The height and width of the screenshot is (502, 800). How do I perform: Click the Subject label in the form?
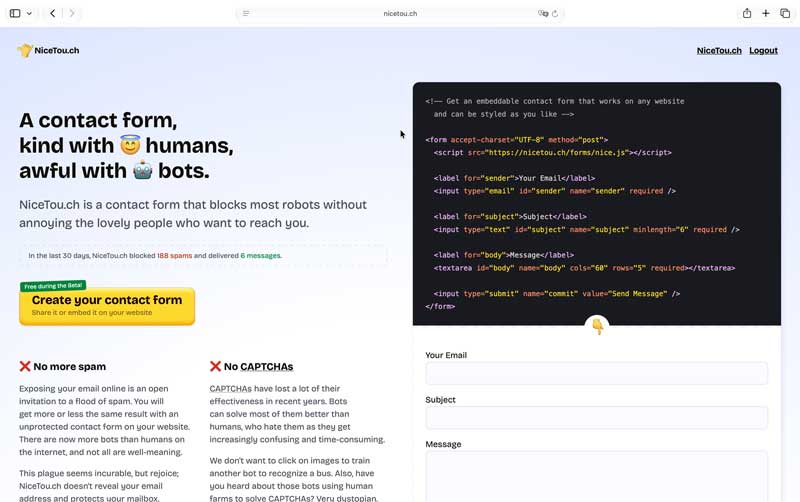[440, 399]
